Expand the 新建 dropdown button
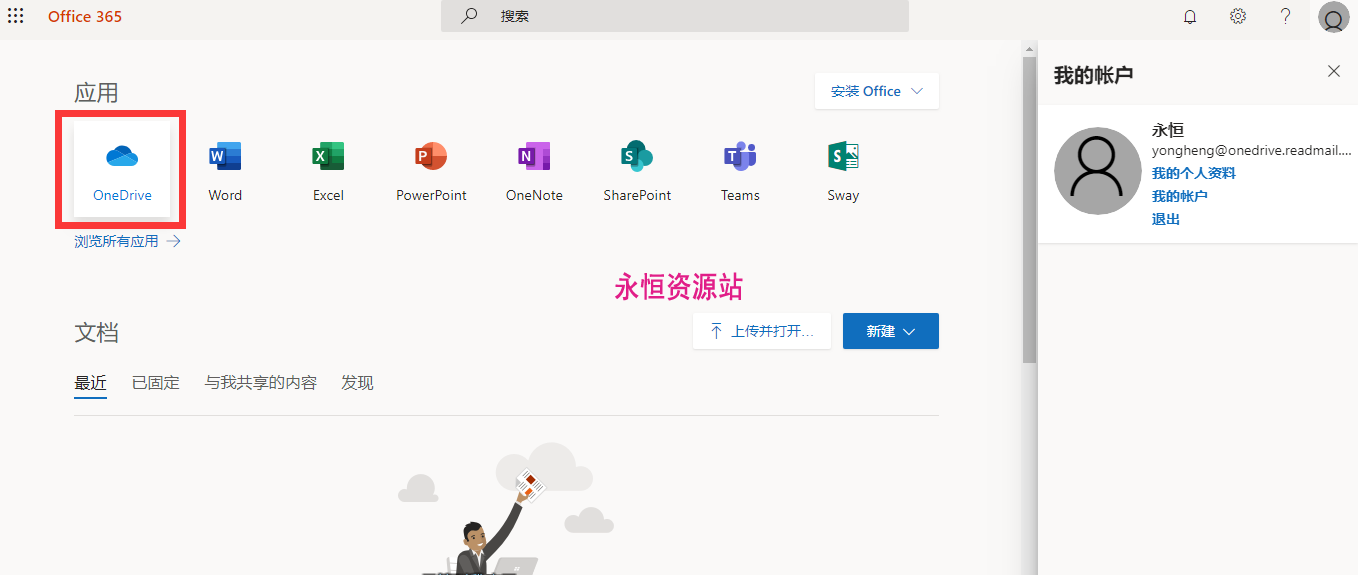This screenshot has height=575, width=1358. point(891,331)
